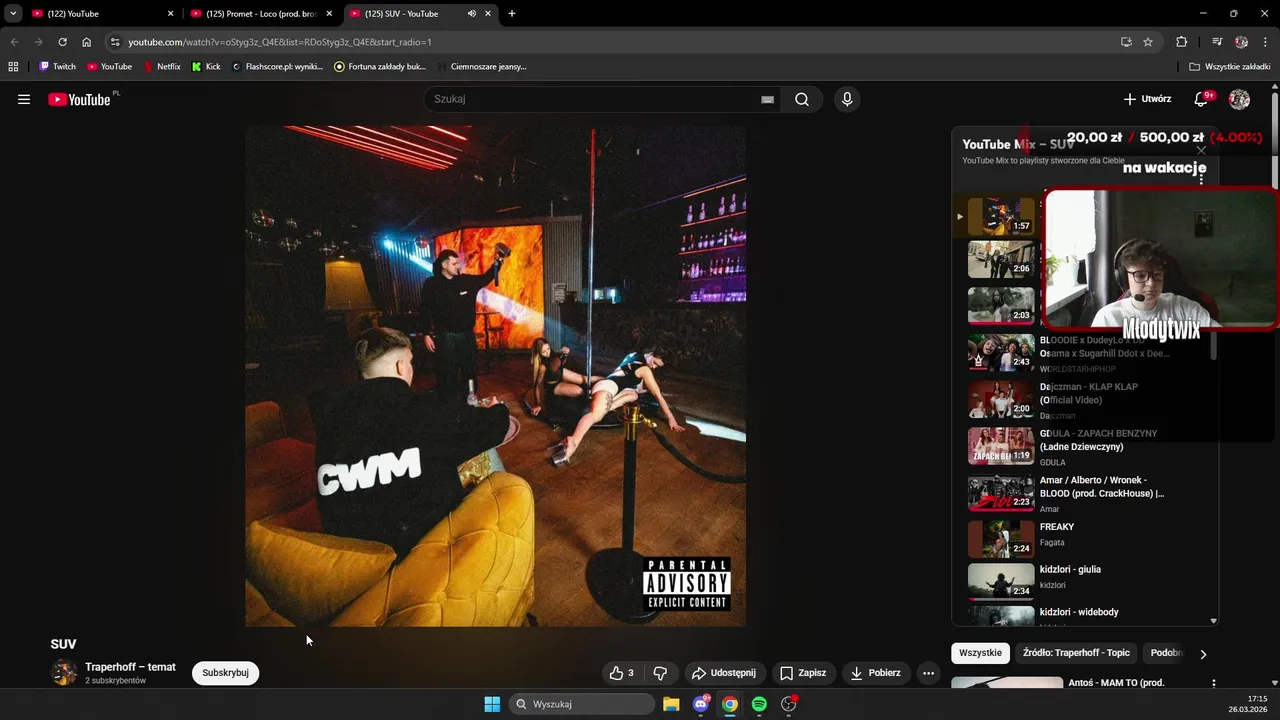Open Spotify from the taskbar

759,704
